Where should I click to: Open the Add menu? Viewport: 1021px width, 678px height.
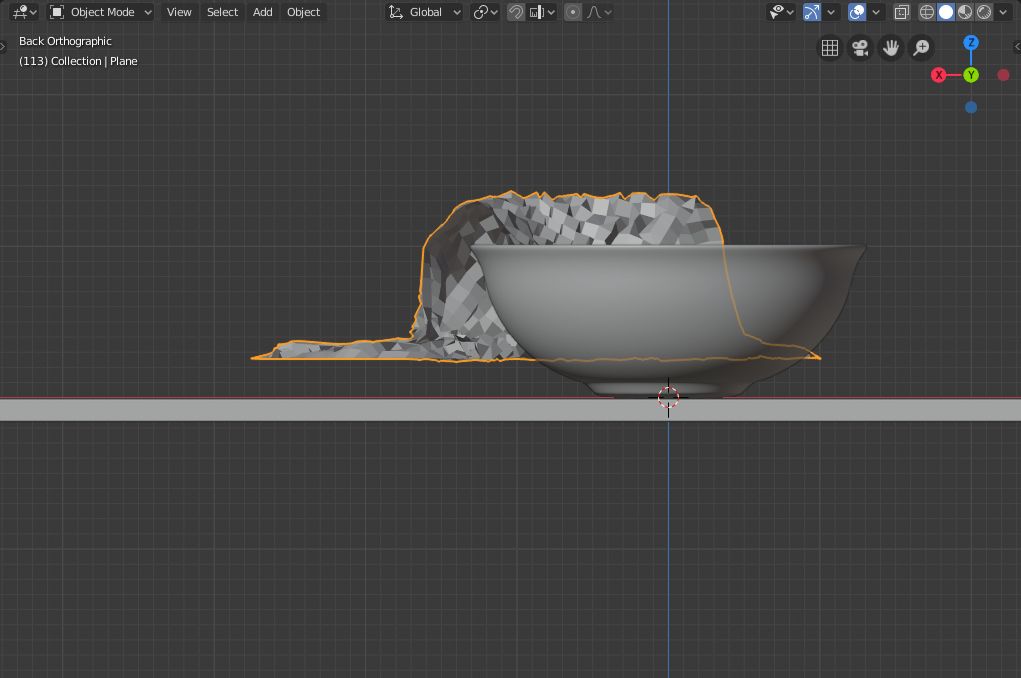tap(262, 12)
